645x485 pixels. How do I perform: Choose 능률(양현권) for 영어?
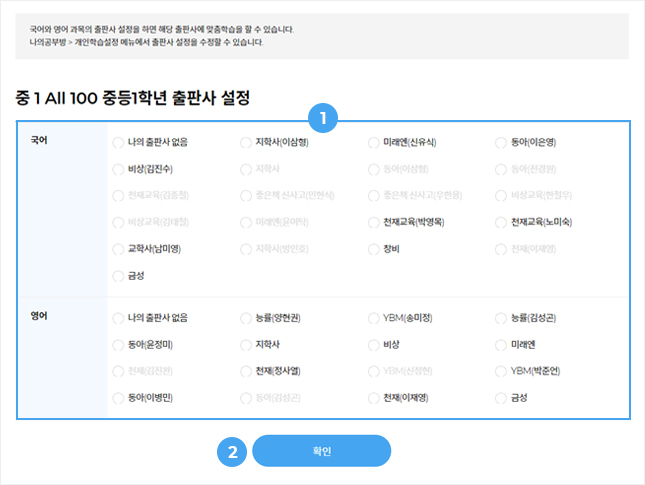[x=246, y=318]
